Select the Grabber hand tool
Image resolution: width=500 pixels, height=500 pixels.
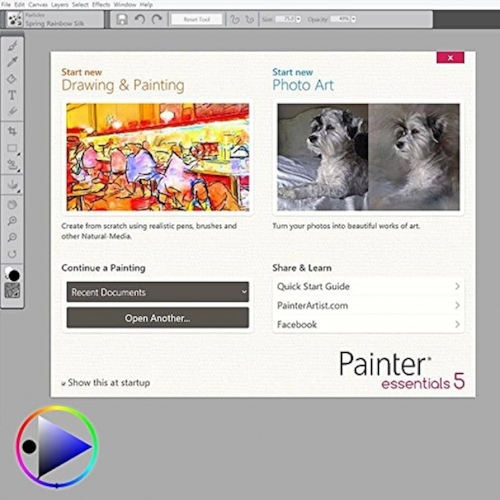[12, 205]
